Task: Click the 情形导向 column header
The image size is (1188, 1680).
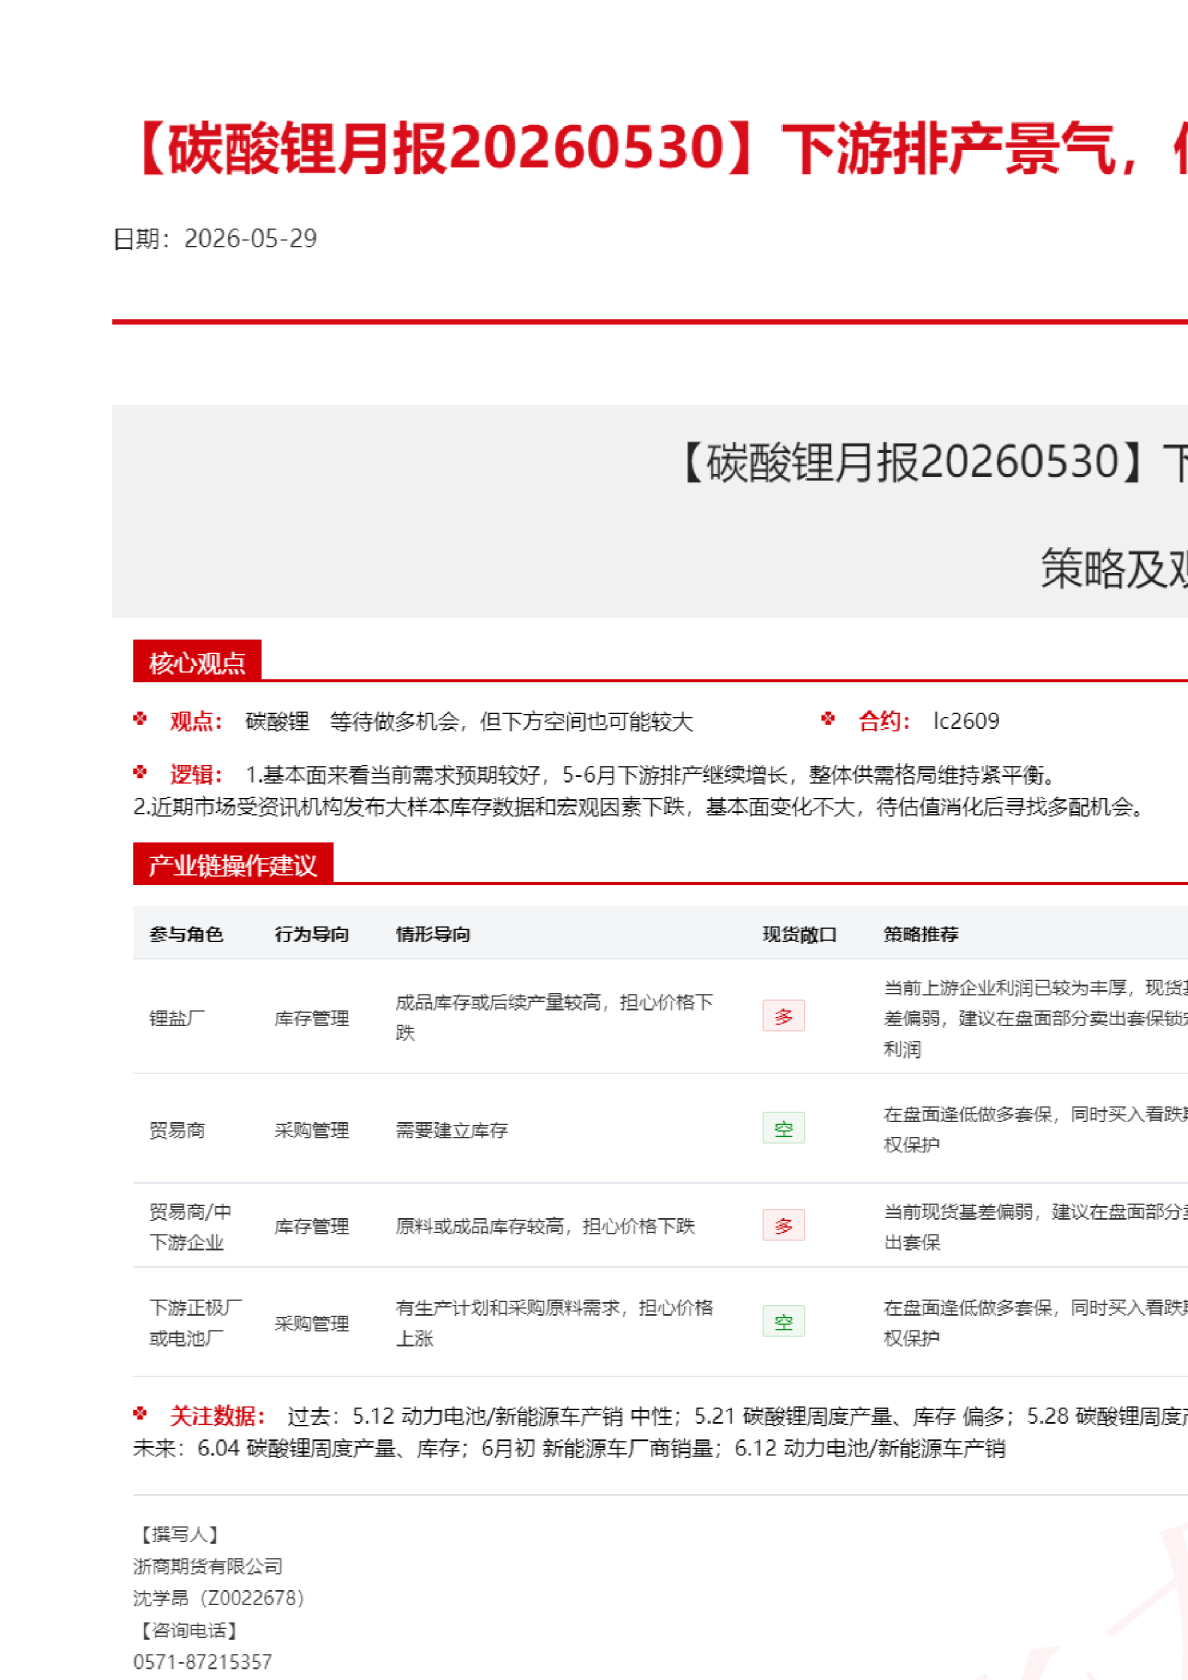Action: (x=433, y=934)
